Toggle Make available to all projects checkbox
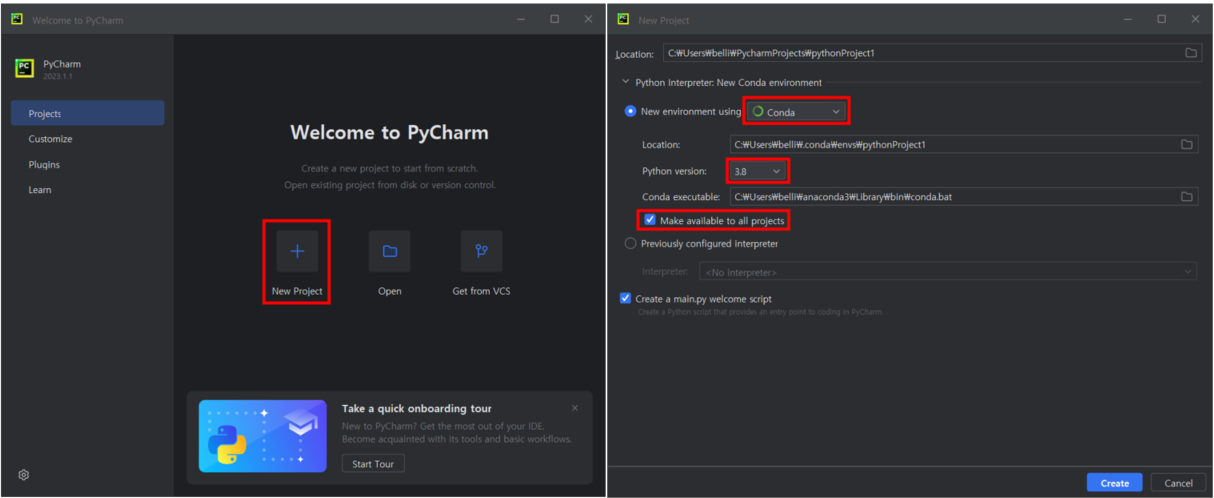Viewport: 1214px width, 498px height. [x=650, y=220]
